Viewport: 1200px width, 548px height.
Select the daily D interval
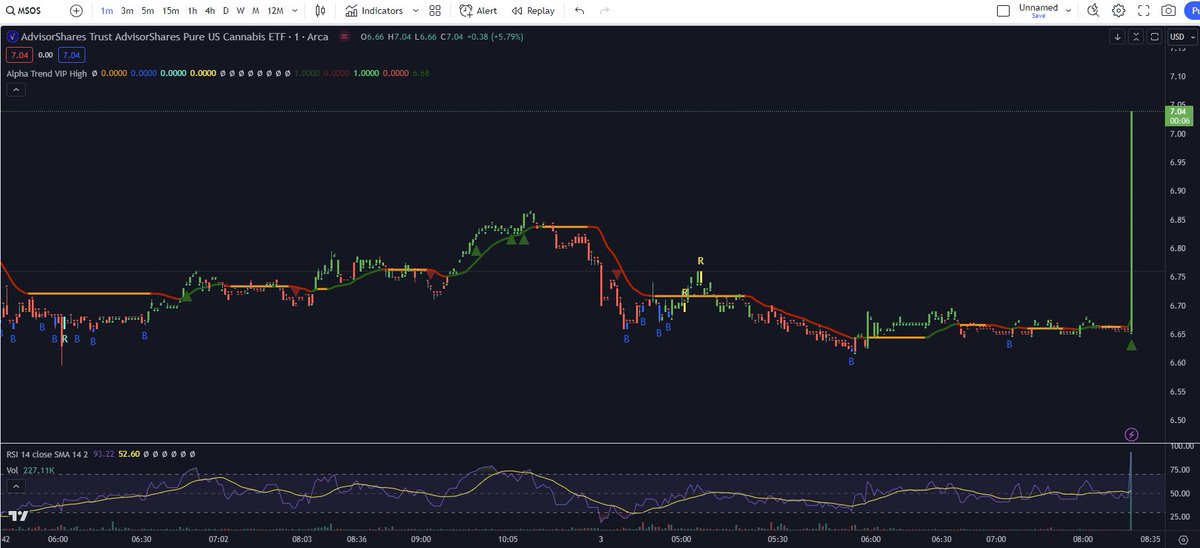[225, 11]
